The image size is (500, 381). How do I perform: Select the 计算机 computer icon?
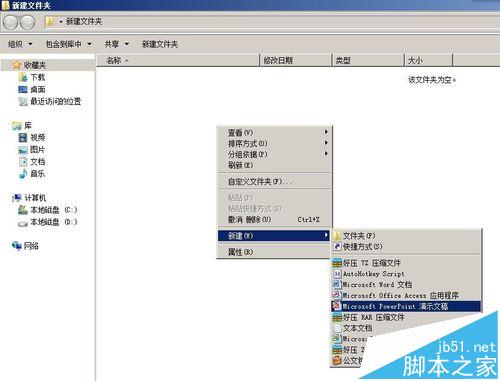point(17,198)
